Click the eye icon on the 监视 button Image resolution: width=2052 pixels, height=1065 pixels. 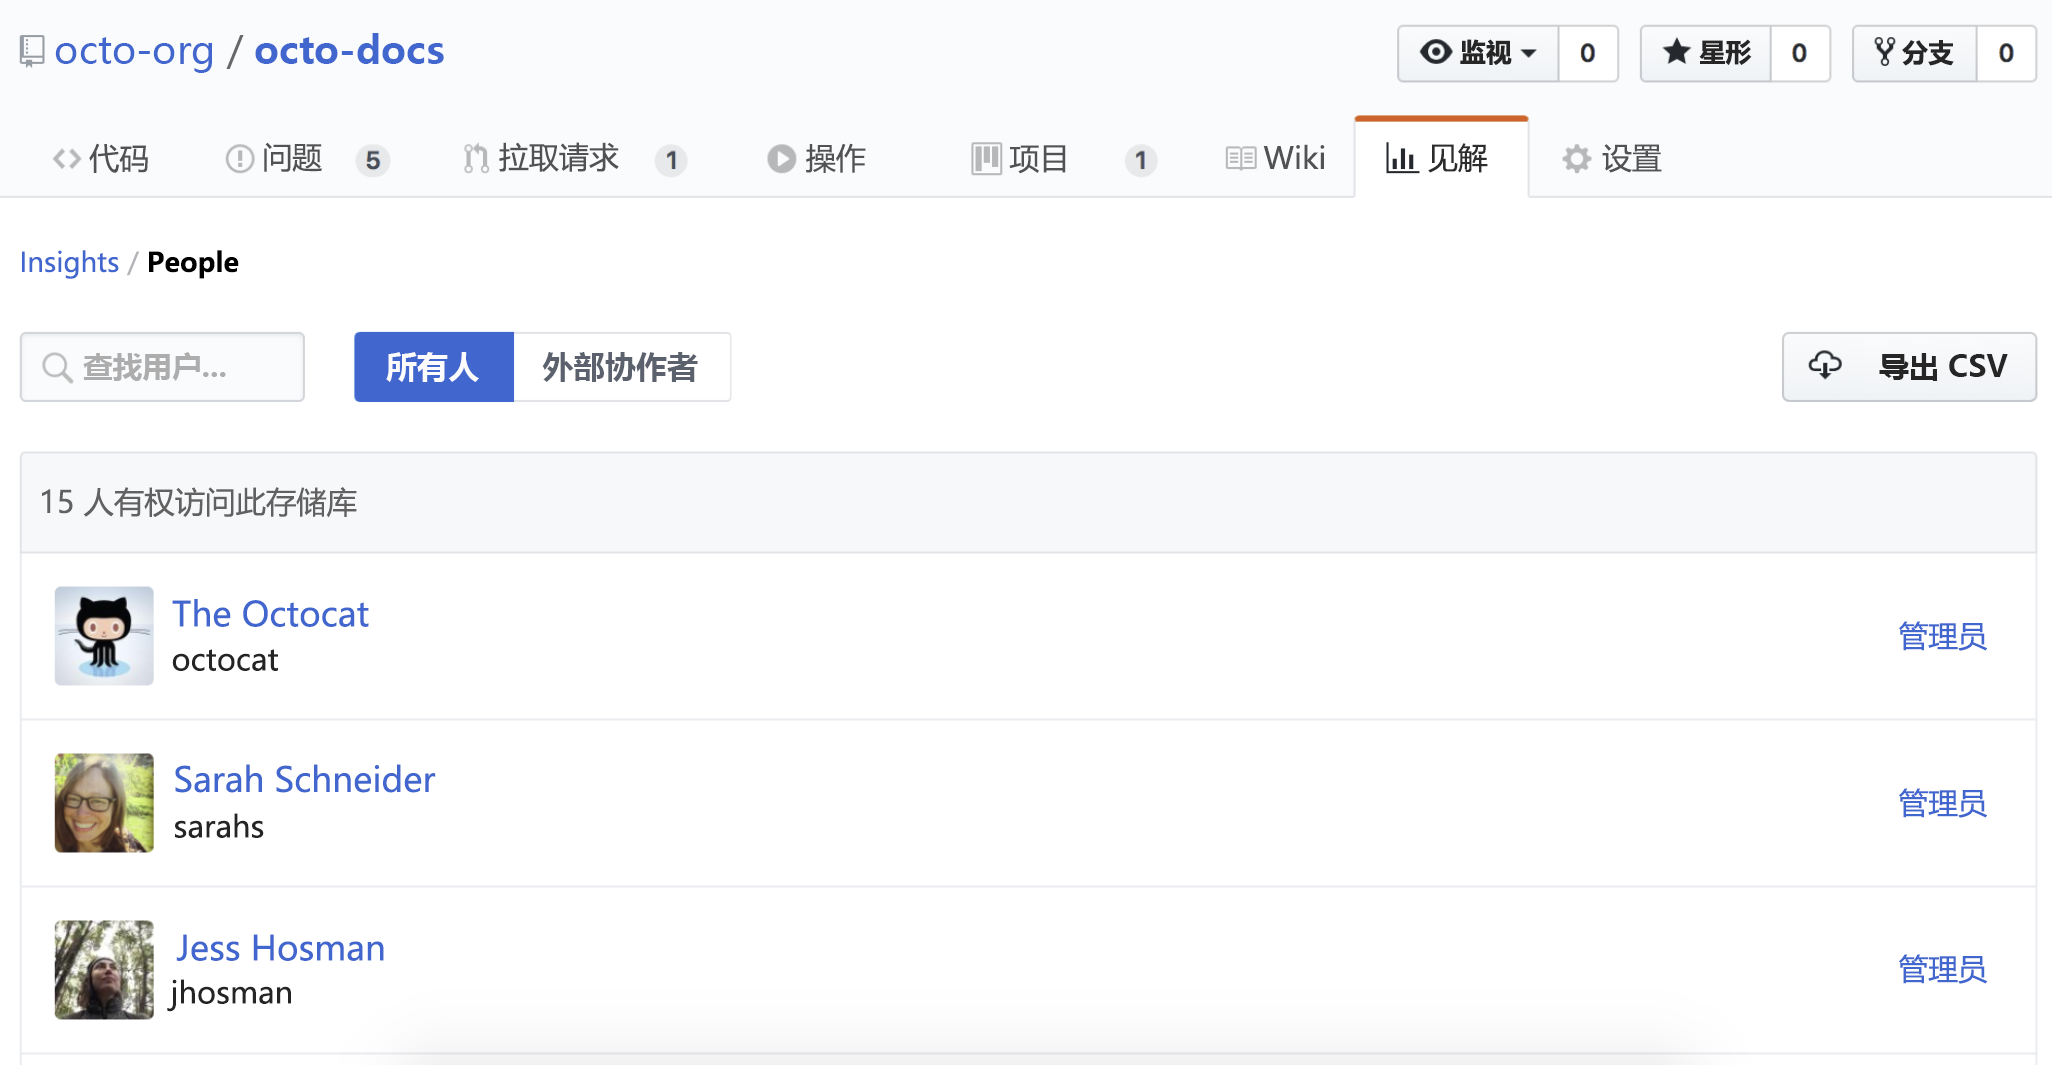point(1437,53)
